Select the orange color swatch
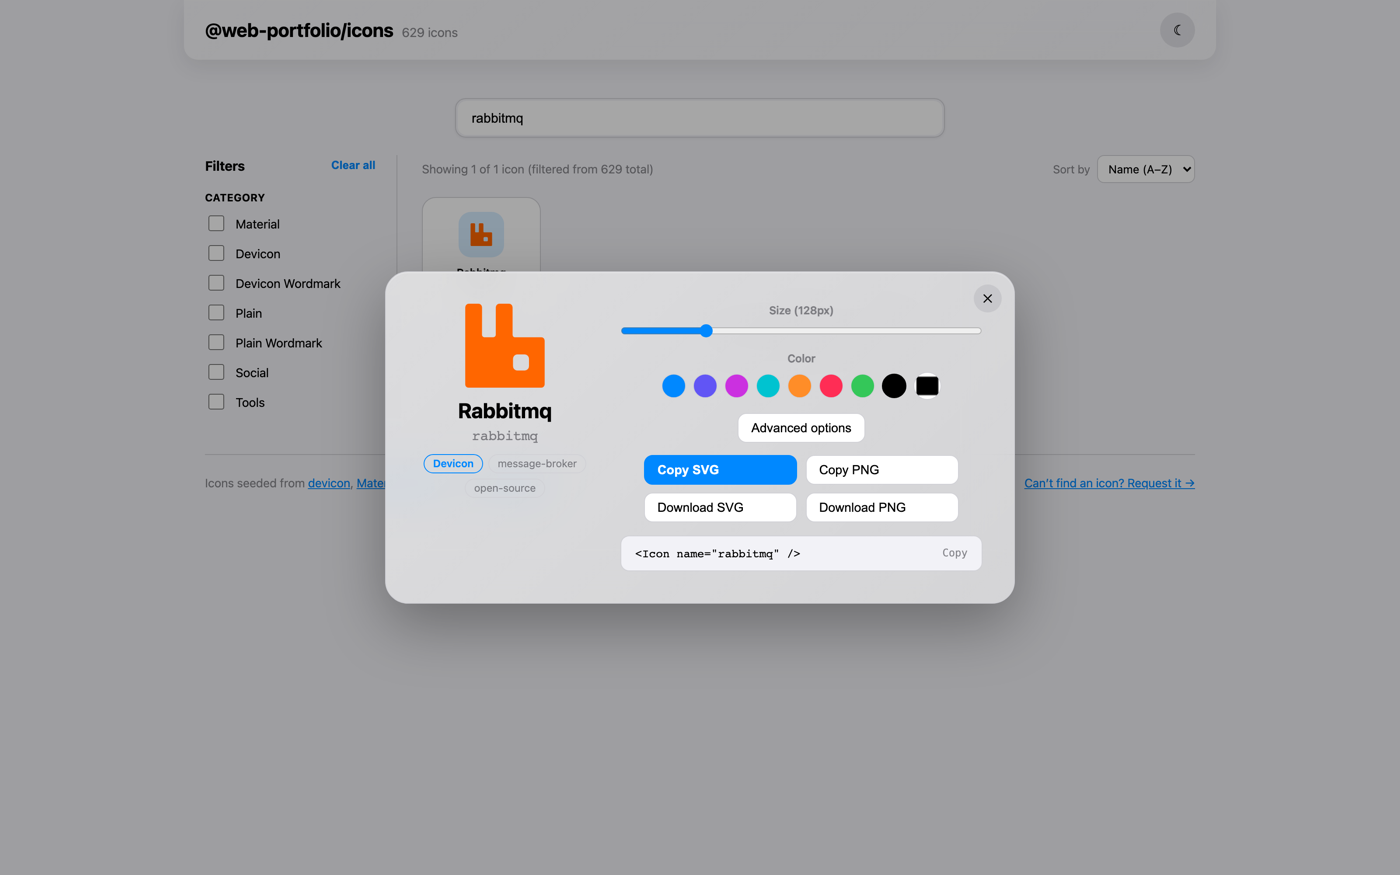 pos(799,386)
